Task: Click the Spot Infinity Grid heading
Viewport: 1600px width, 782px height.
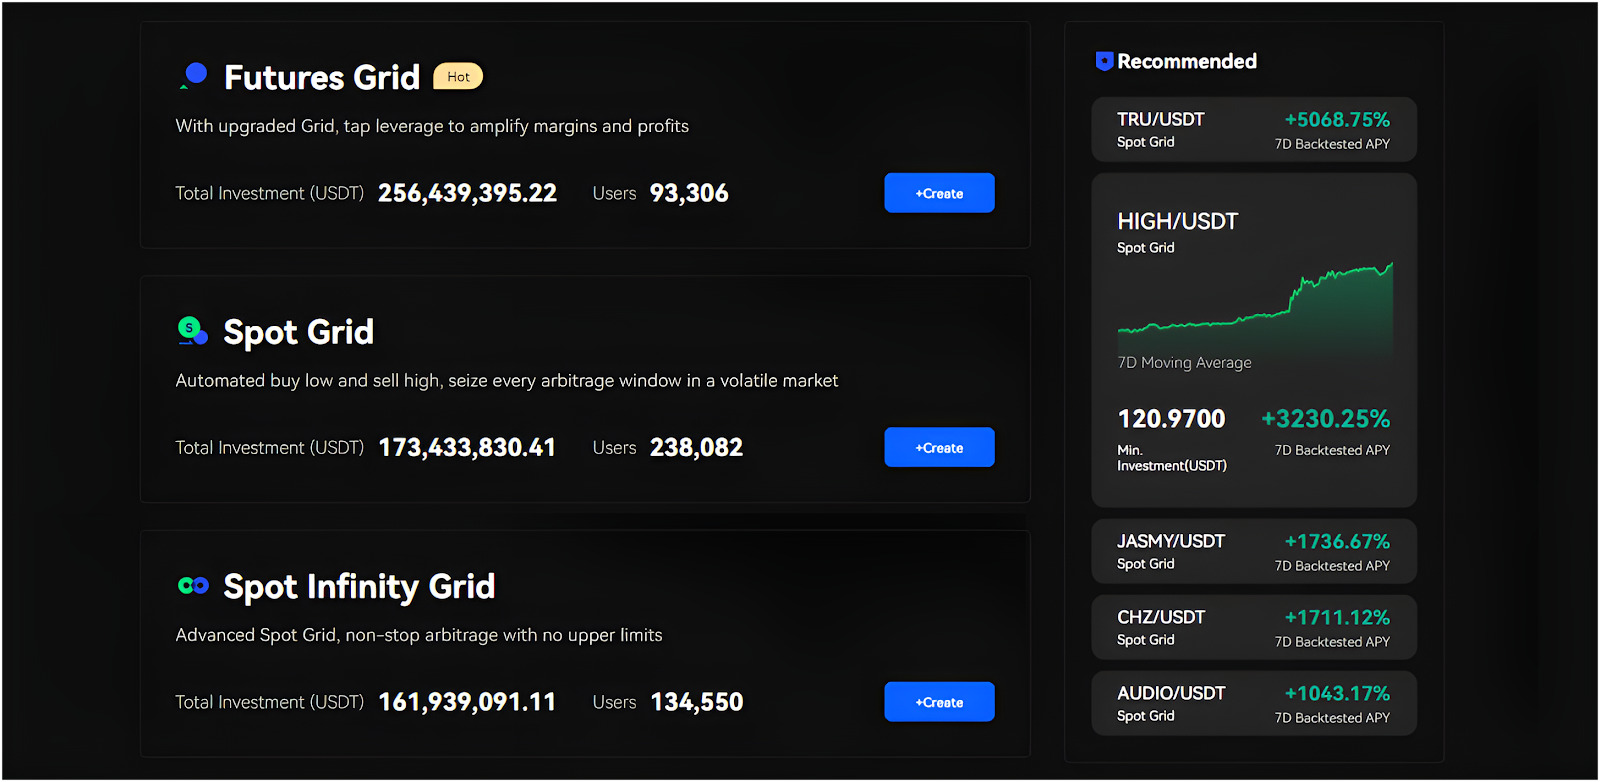Action: tap(359, 587)
